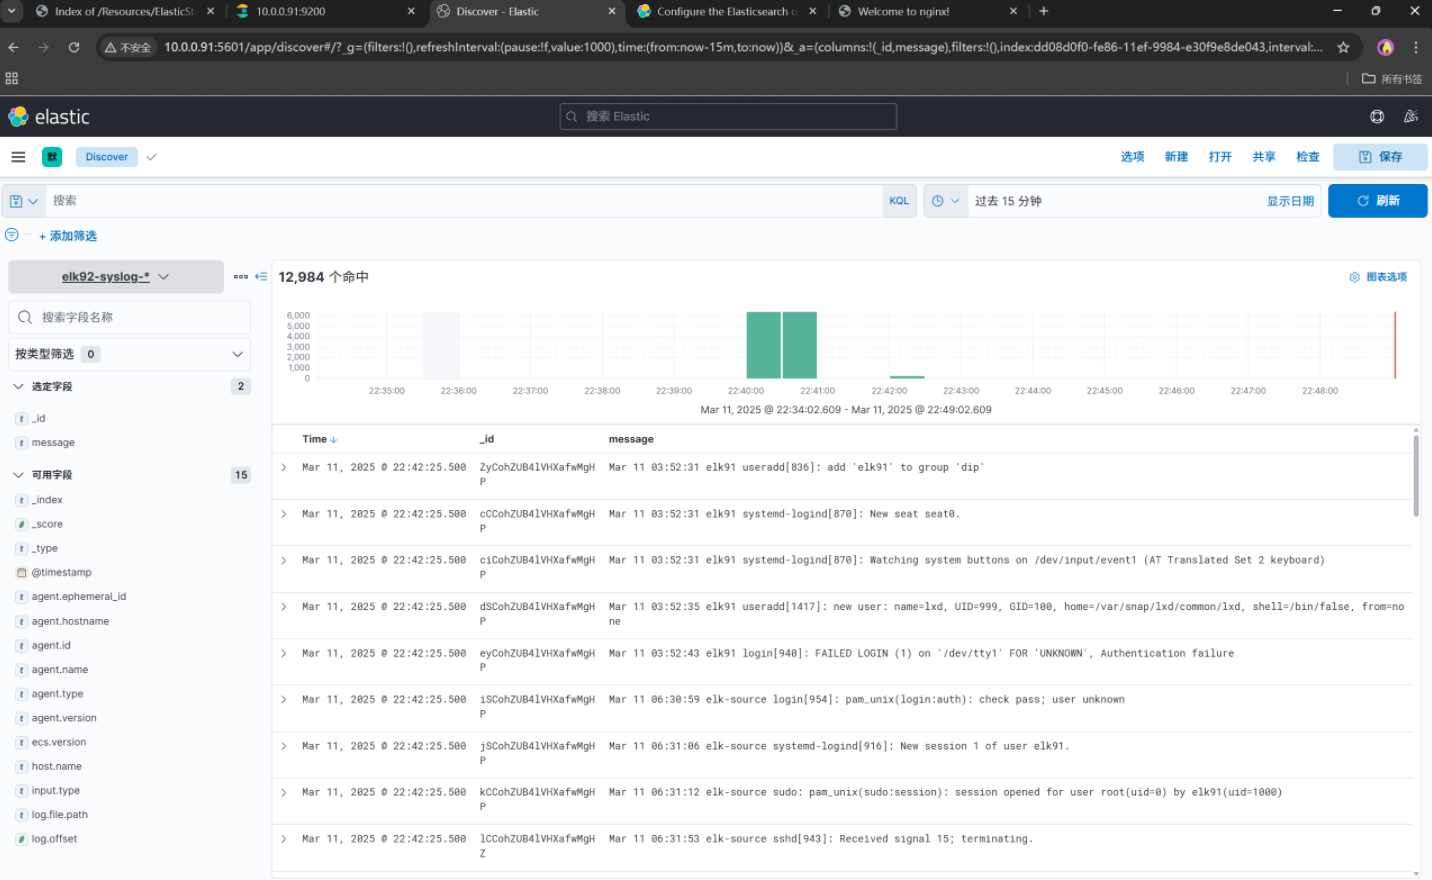Open chart options link
This screenshot has width=1432, height=880.
[x=1378, y=277]
